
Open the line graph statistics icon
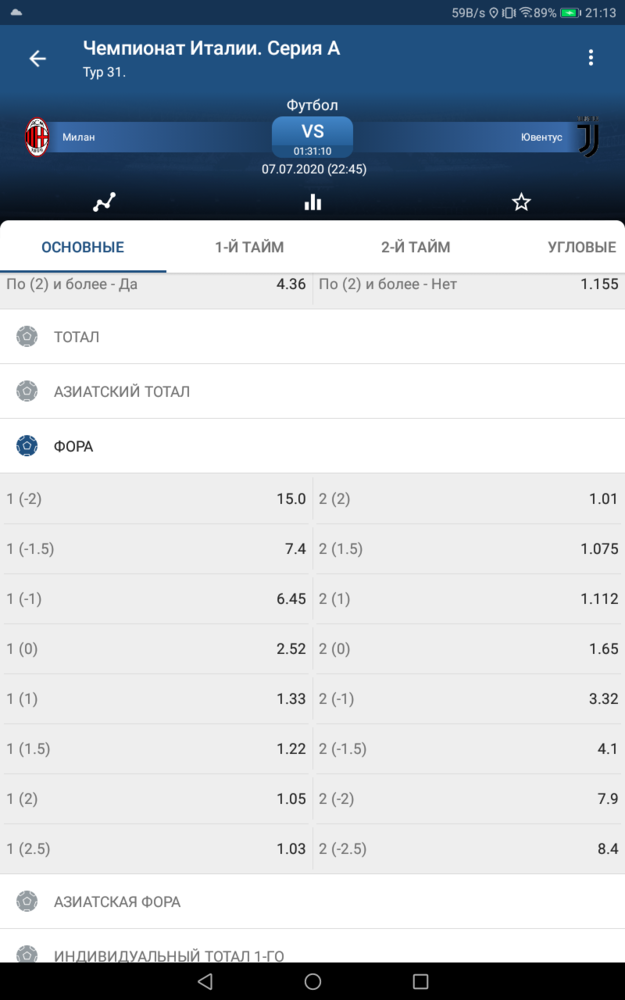104,202
